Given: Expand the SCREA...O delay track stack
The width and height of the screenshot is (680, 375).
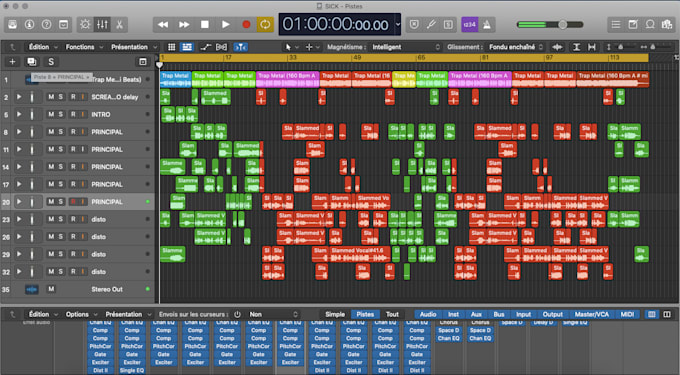Looking at the screenshot, I should (x=19, y=97).
